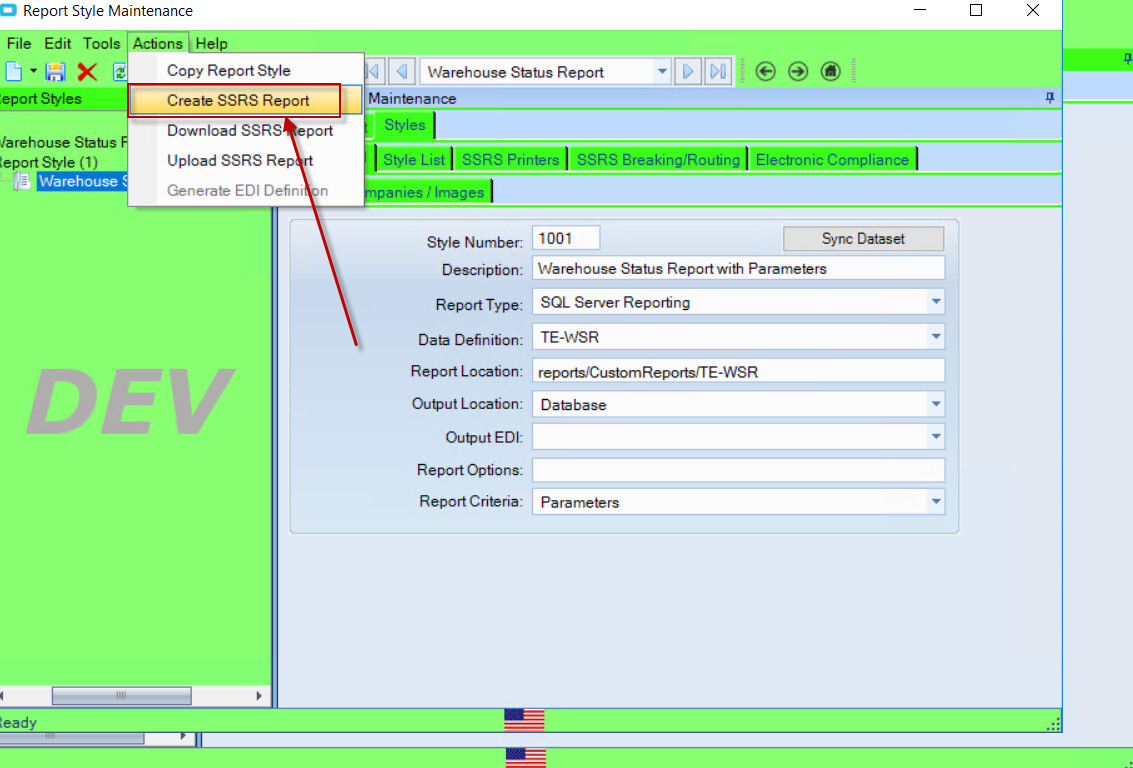The image size is (1133, 768).
Task: Click the Sync Dataset button
Action: pyautogui.click(x=863, y=238)
